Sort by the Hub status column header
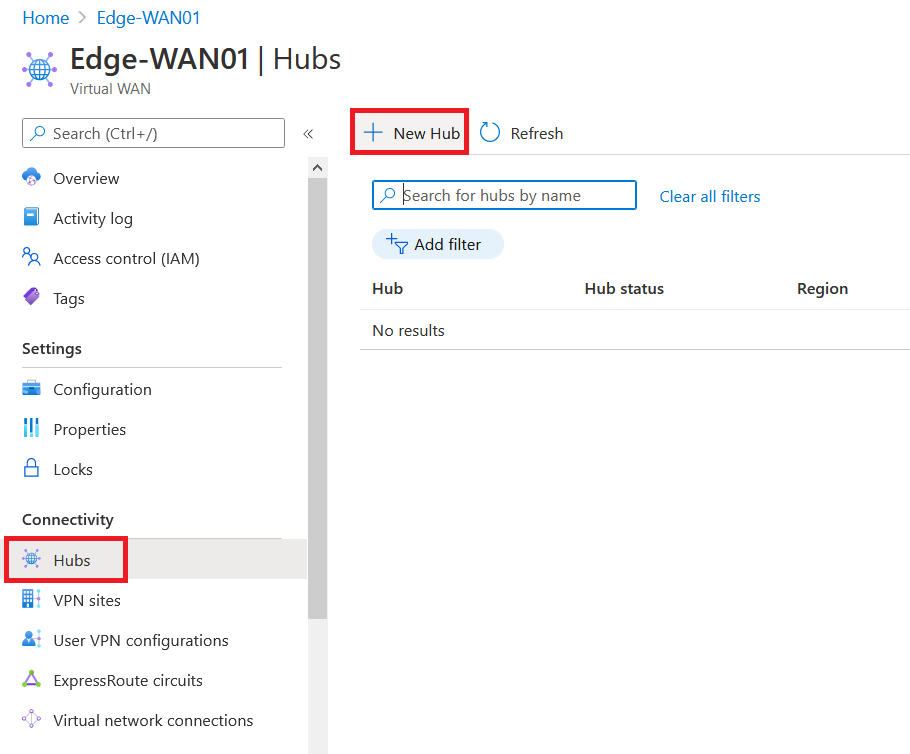This screenshot has width=910, height=754. 624,288
